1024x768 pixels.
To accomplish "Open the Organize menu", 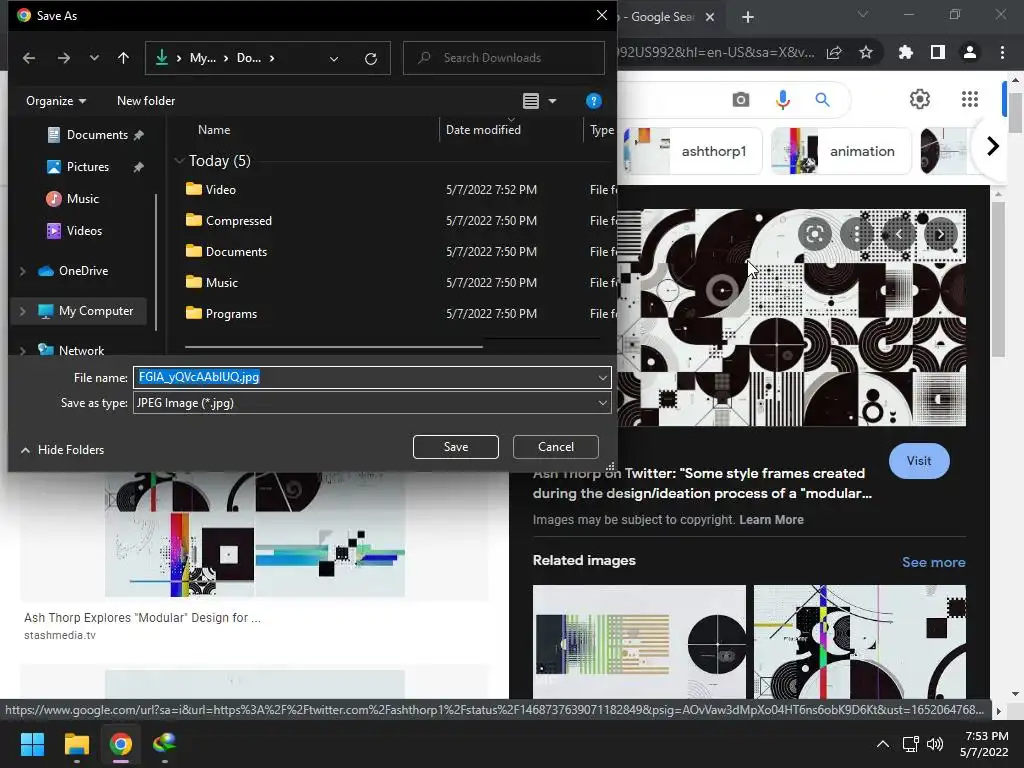I will [56, 101].
